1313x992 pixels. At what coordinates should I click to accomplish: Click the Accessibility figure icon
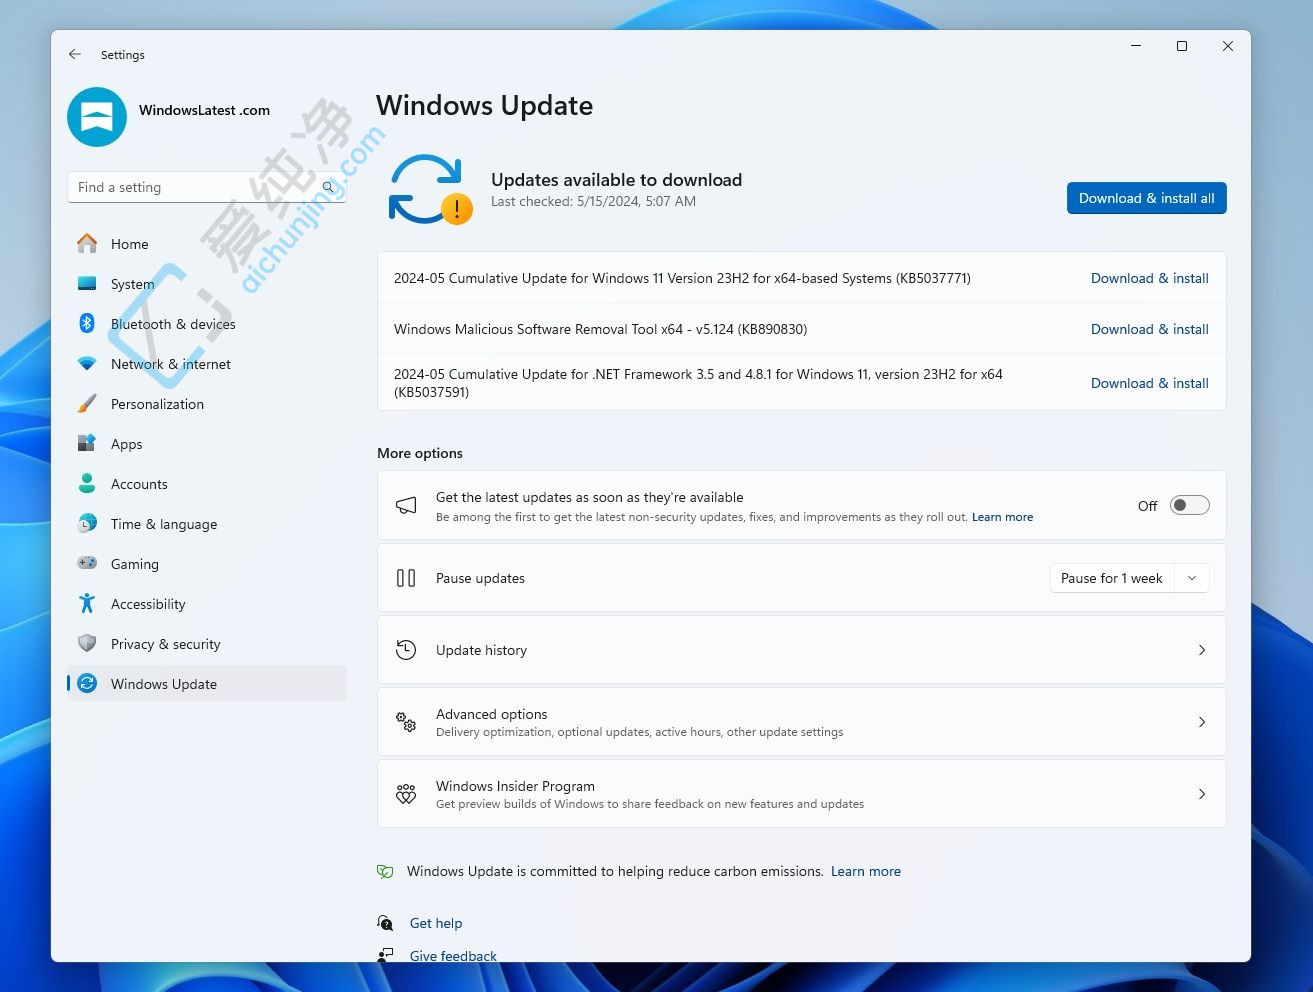[x=87, y=603]
